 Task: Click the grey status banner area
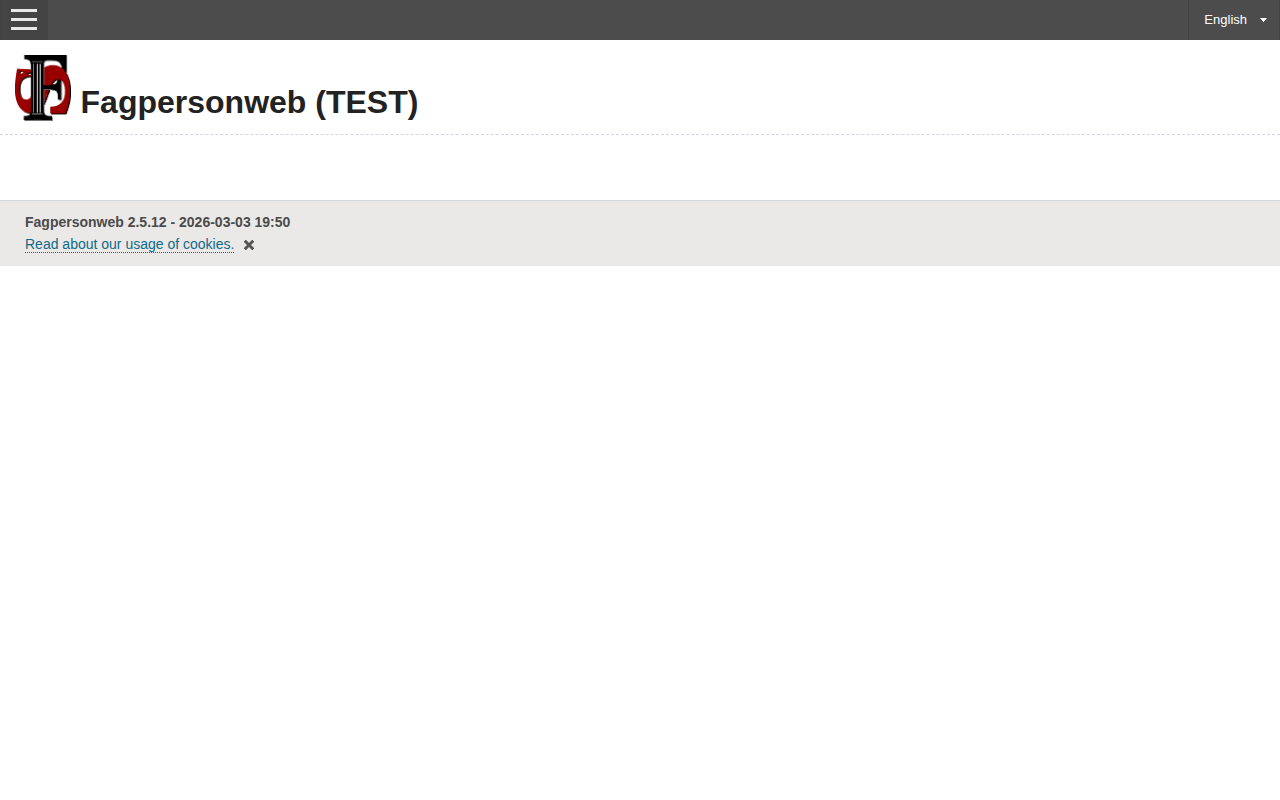pos(640,233)
